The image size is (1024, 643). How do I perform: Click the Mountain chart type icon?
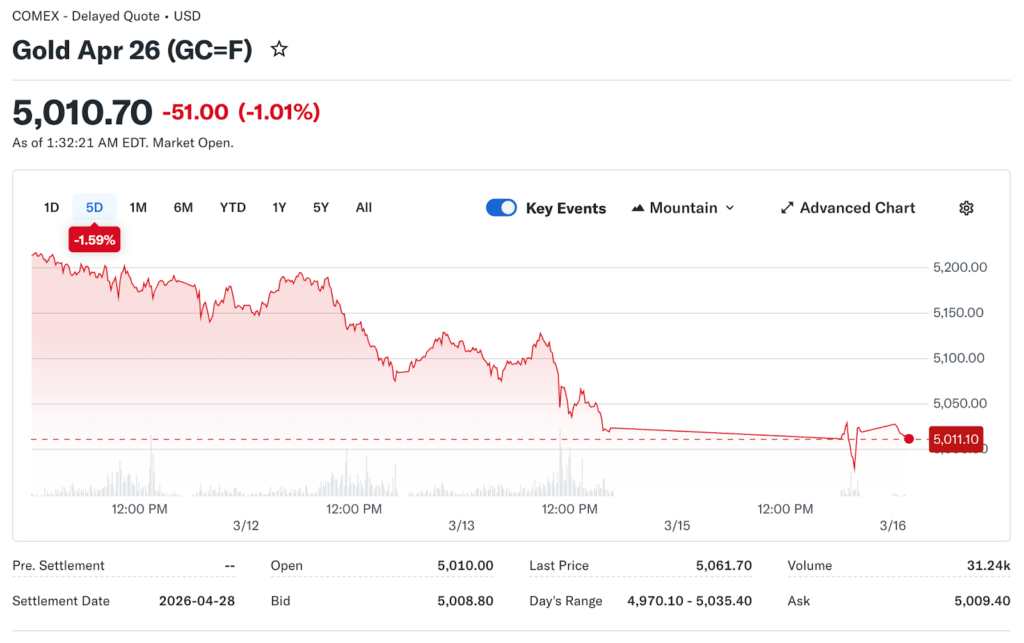pos(638,208)
